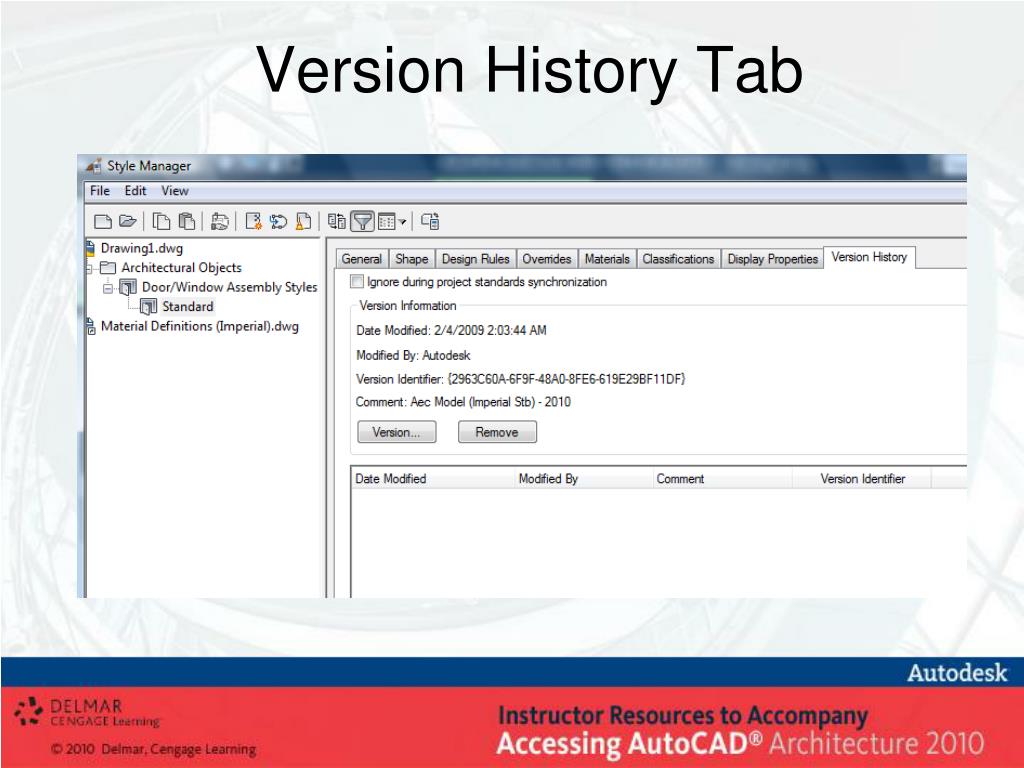Screen dimensions: 1024x768
Task: Switch to the Design Rules tab
Action: point(475,259)
